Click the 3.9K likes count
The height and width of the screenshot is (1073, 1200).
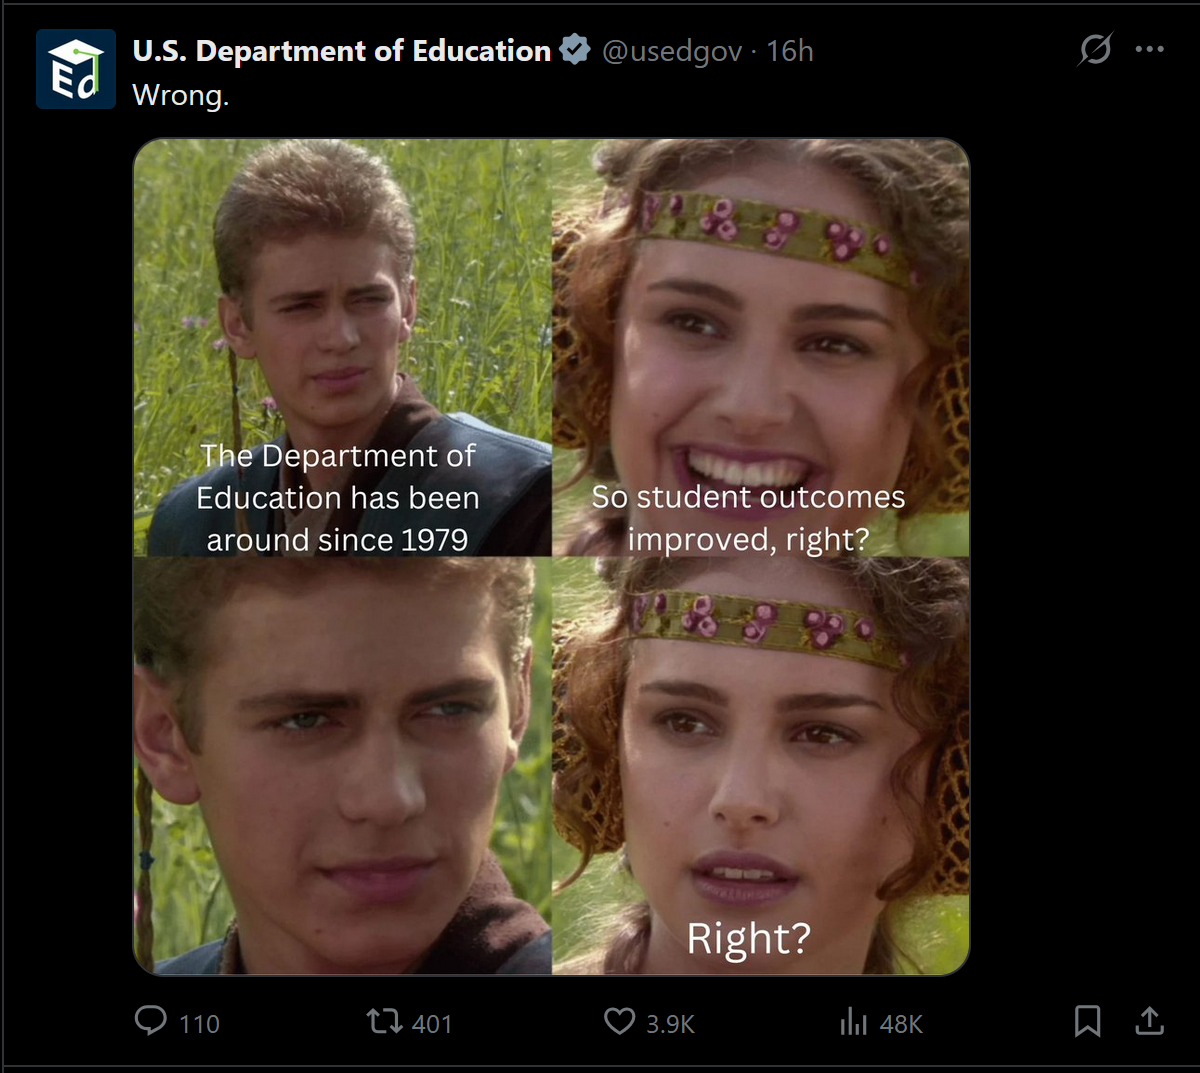(670, 1024)
